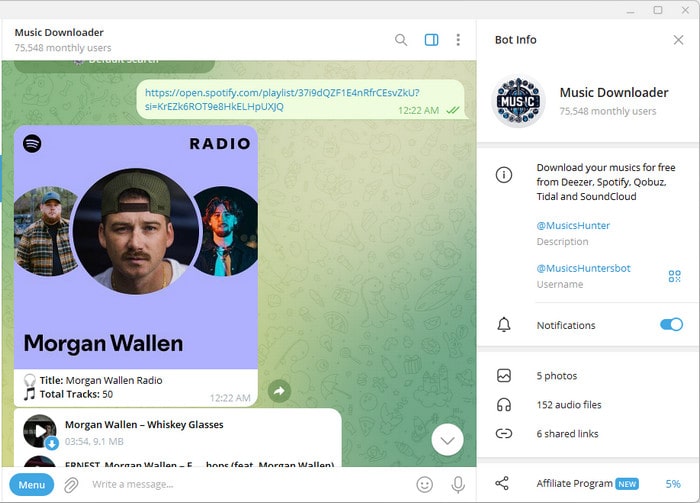
Task: Open the three-dot chat options menu
Action: [x=458, y=40]
